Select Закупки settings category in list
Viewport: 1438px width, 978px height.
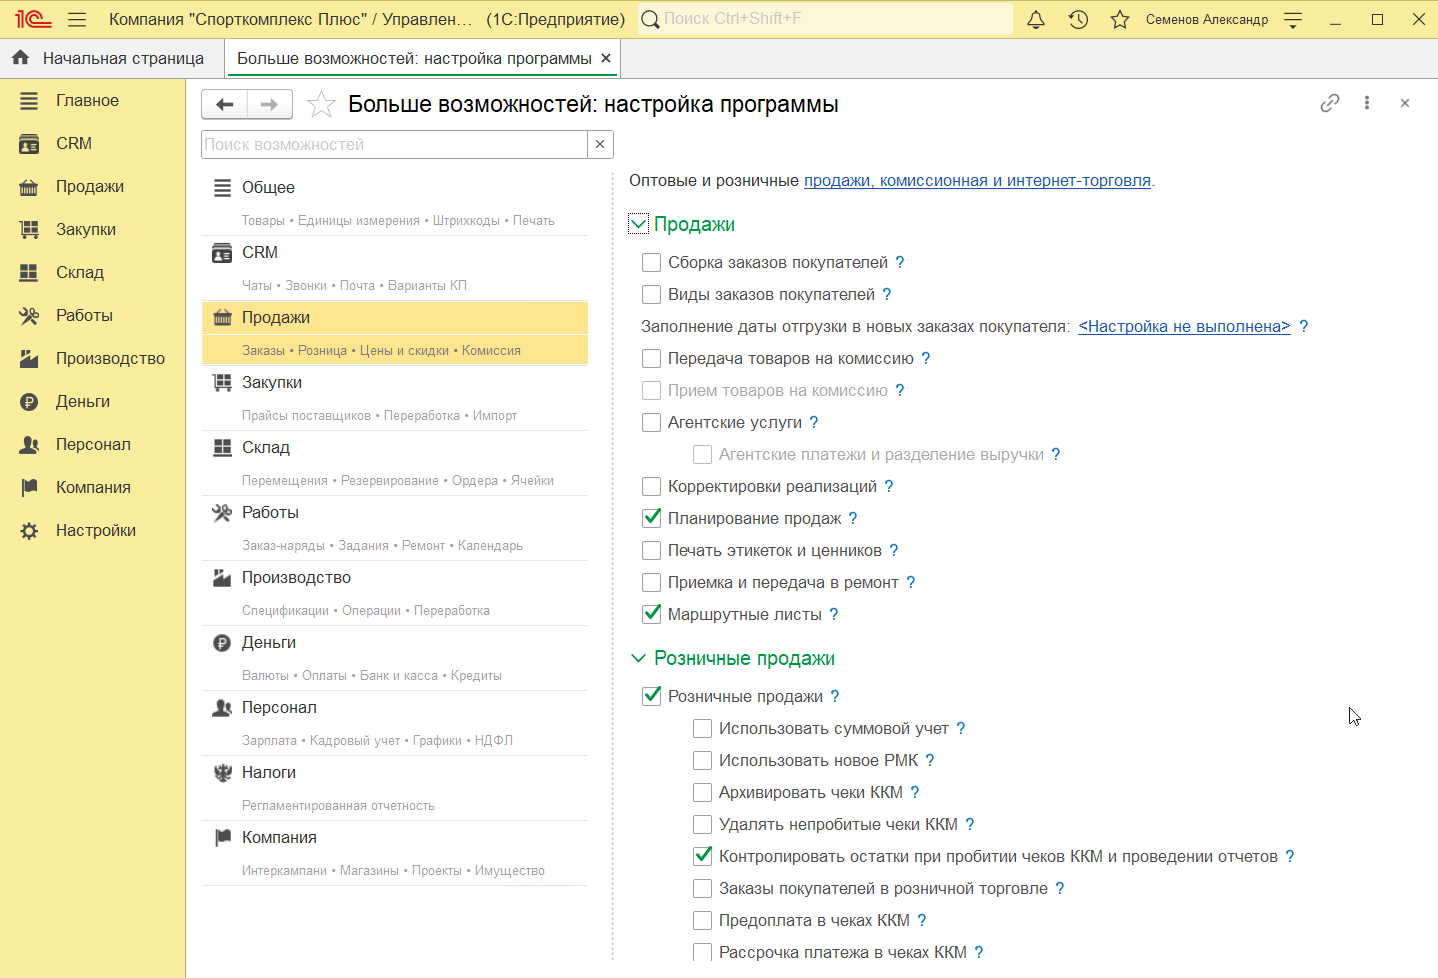pyautogui.click(x=395, y=399)
